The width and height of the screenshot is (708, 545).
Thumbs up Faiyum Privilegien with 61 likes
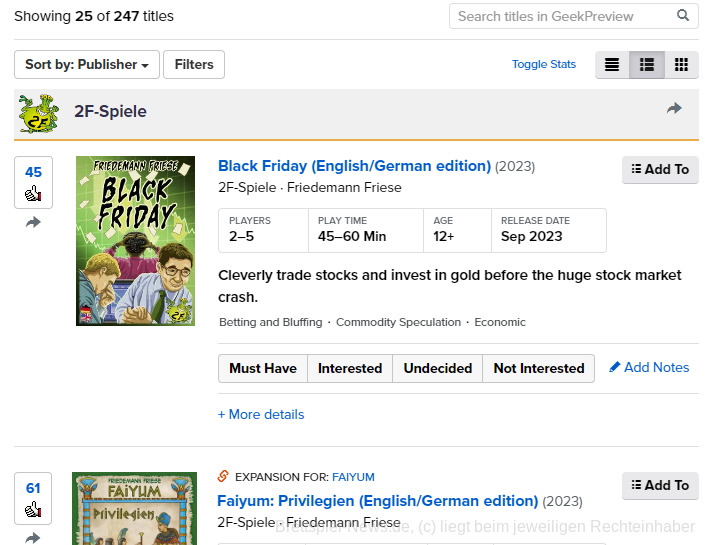point(33,498)
